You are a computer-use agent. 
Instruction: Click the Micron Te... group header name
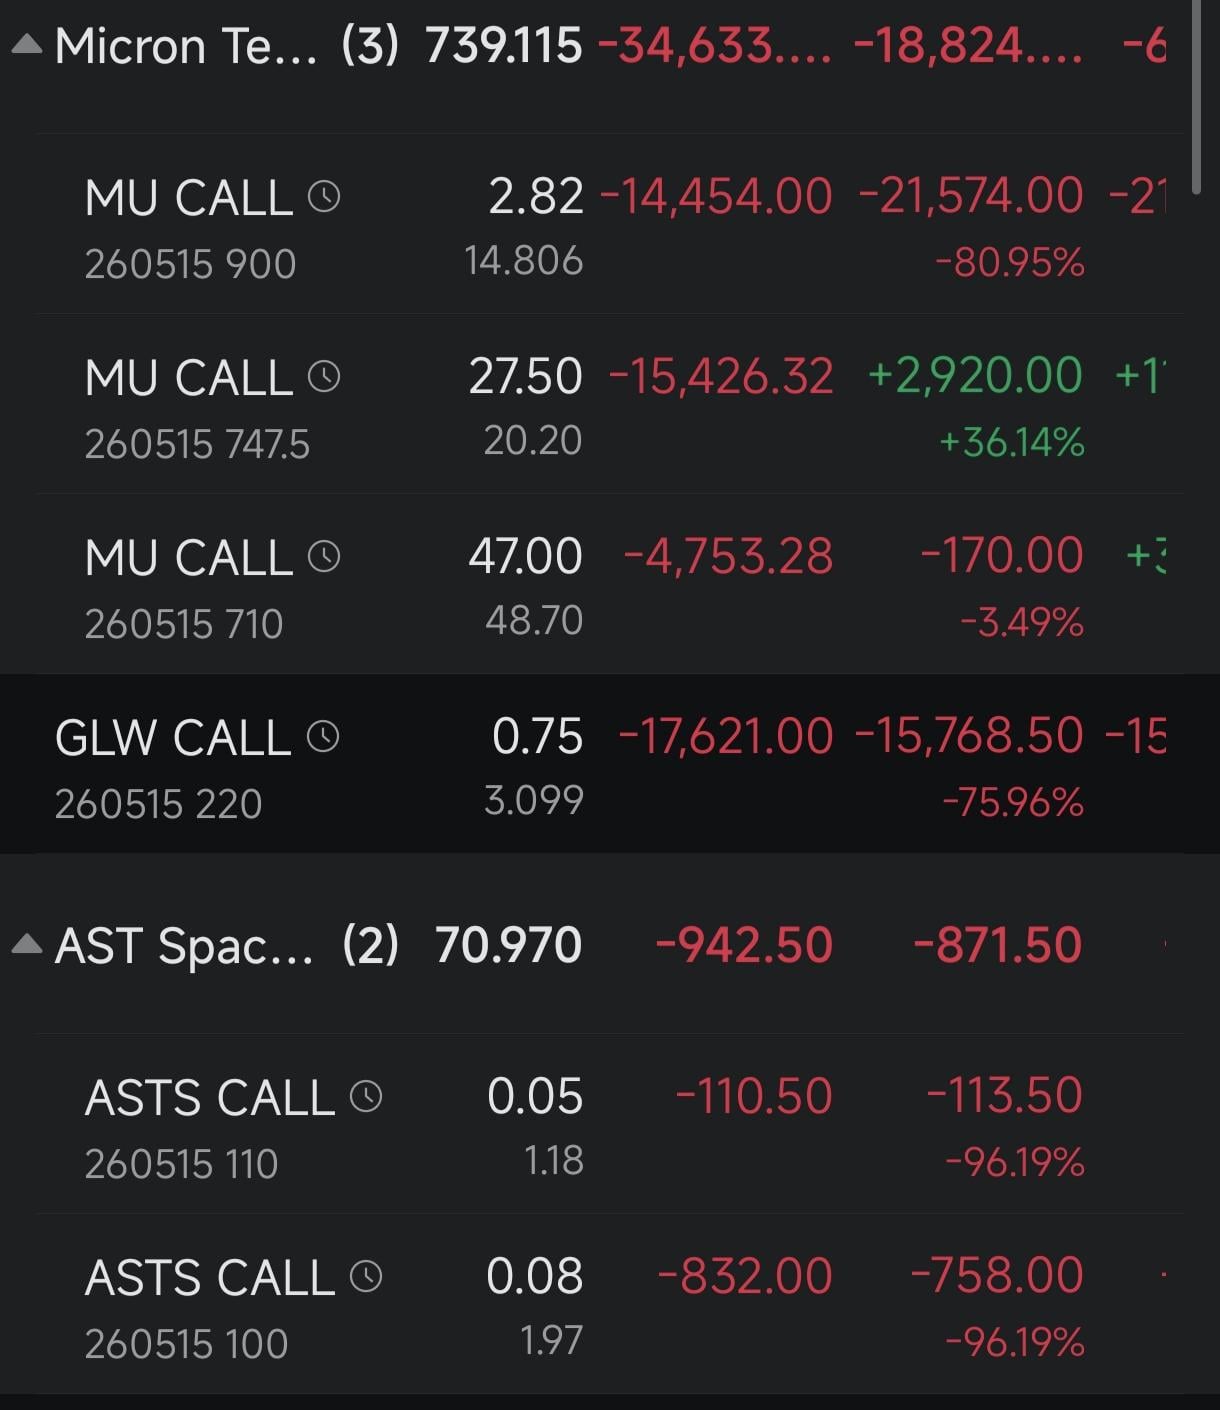[186, 46]
